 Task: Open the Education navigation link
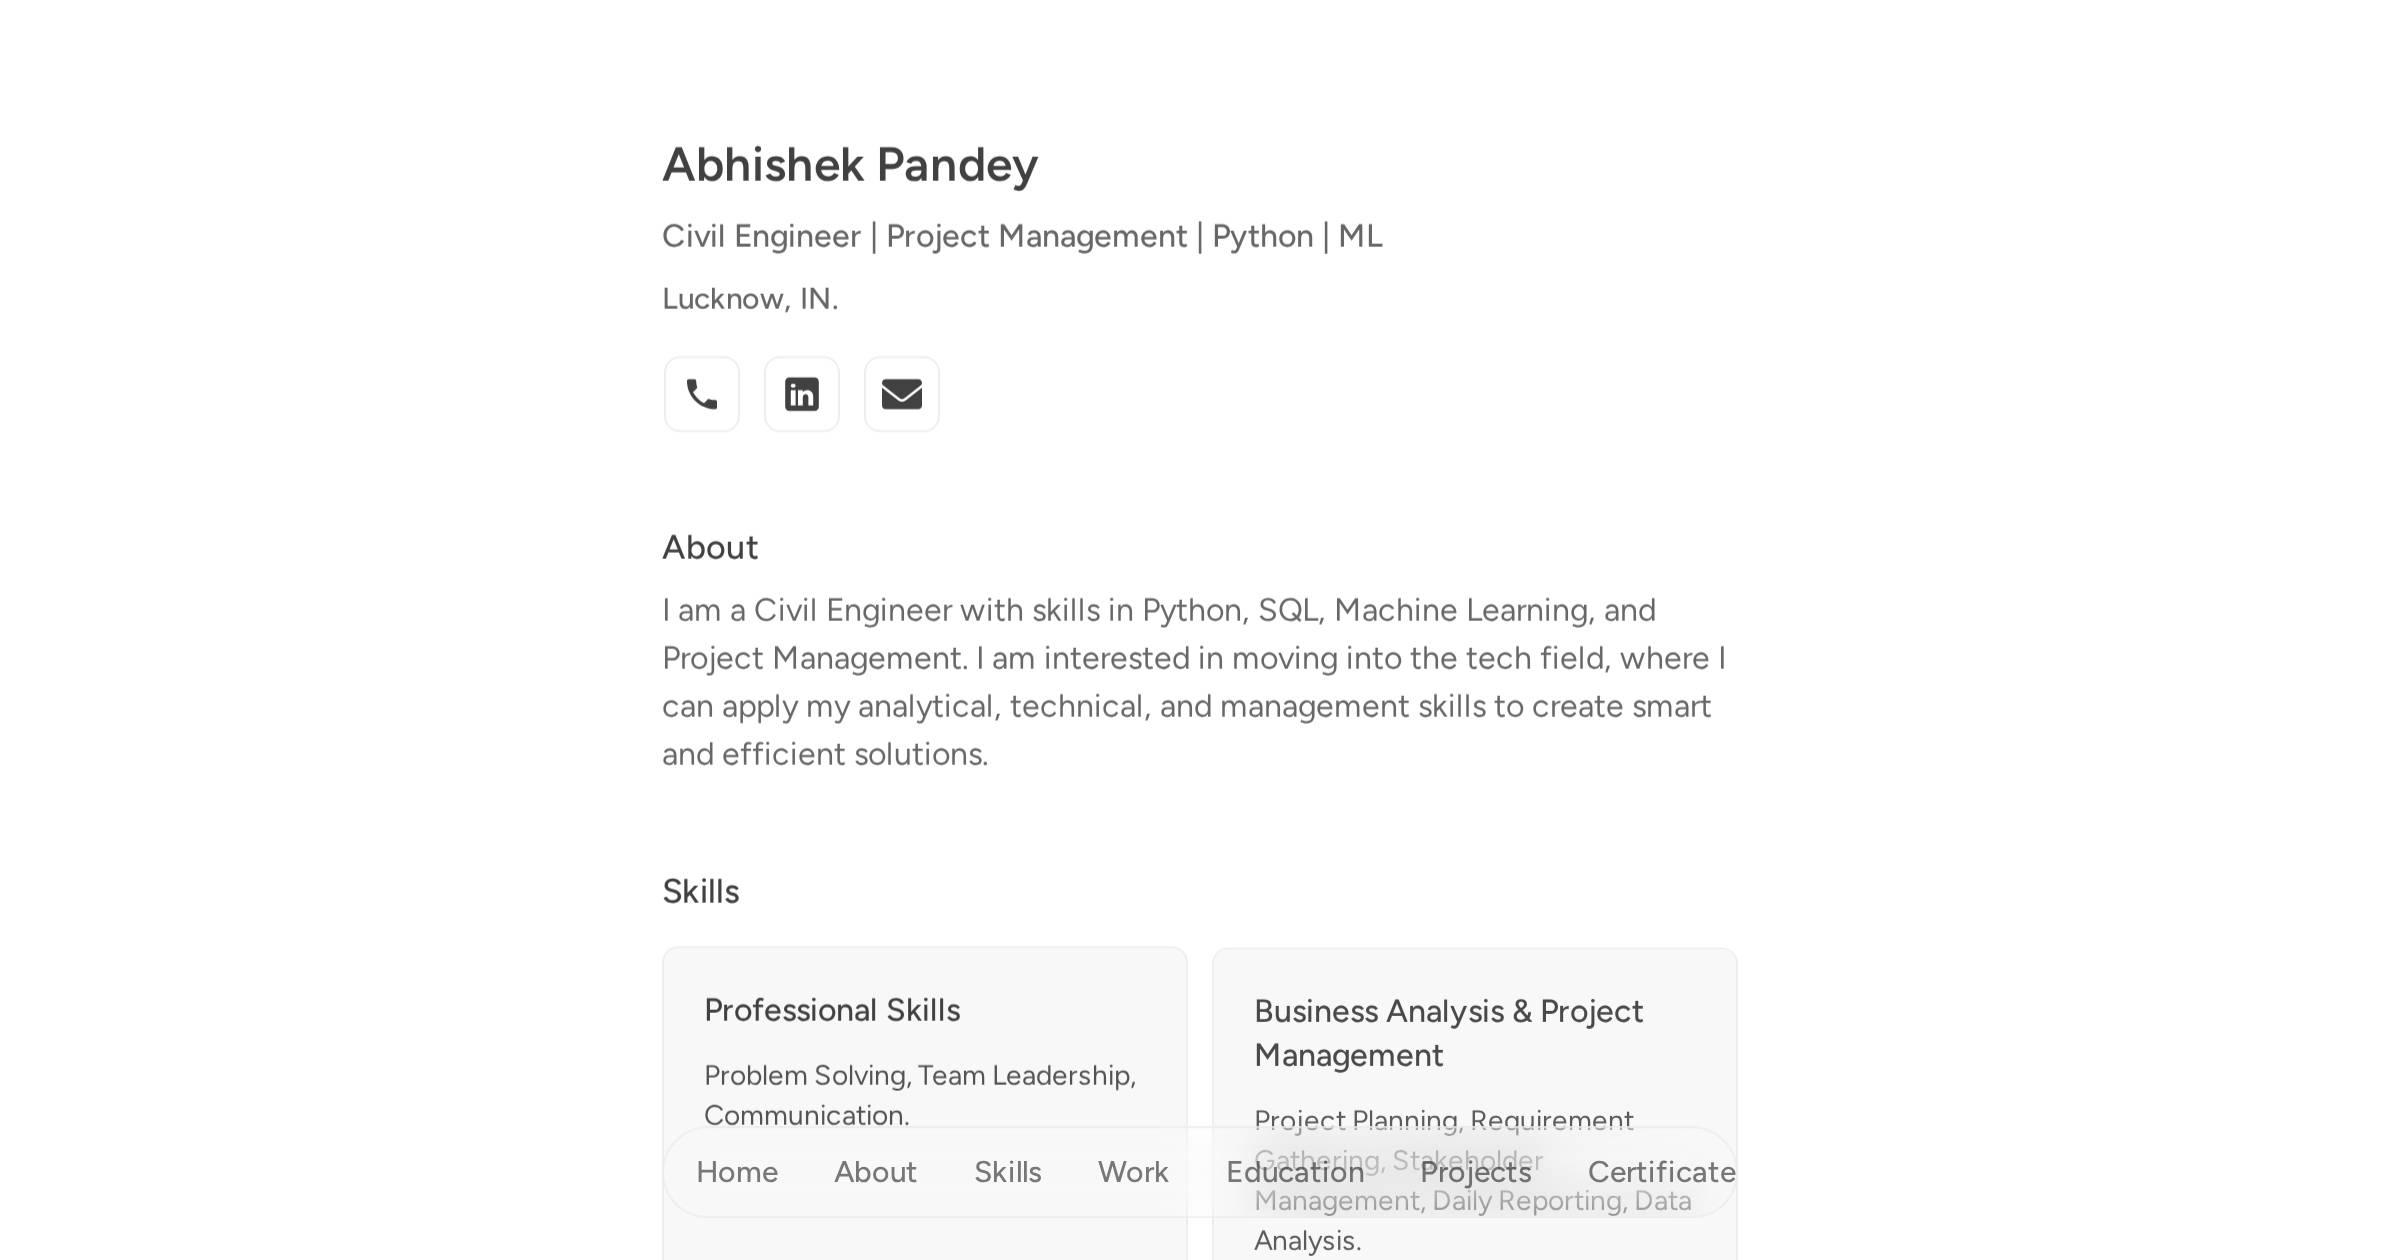click(x=1292, y=1171)
